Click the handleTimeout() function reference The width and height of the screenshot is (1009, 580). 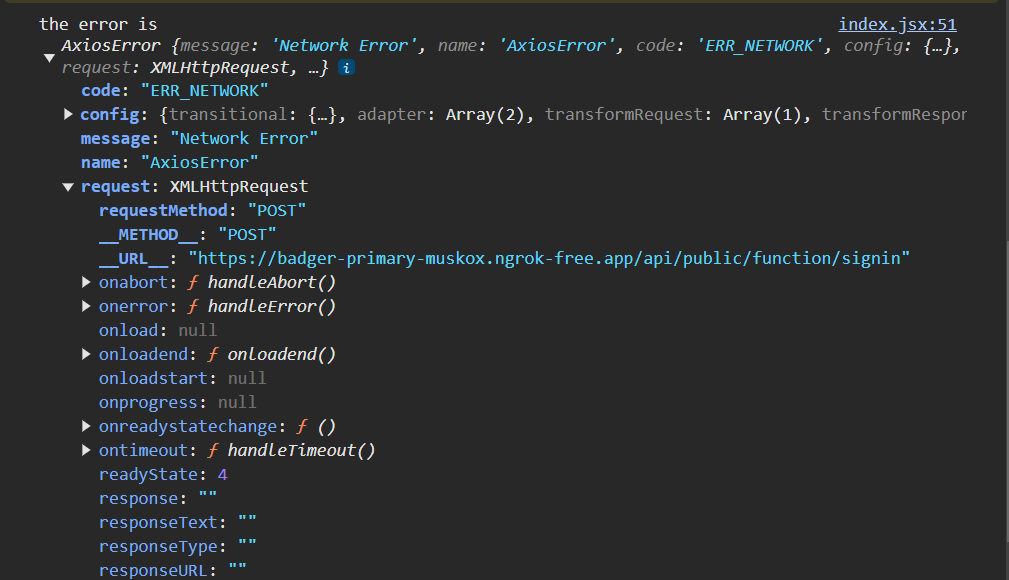pyautogui.click(x=301, y=451)
